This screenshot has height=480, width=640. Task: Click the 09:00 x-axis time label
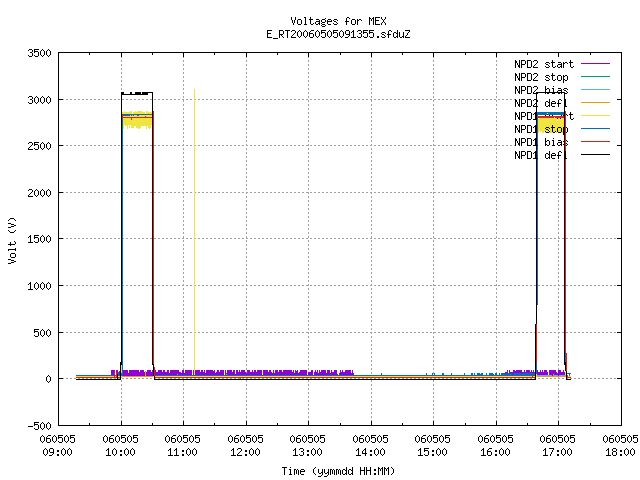[58, 452]
